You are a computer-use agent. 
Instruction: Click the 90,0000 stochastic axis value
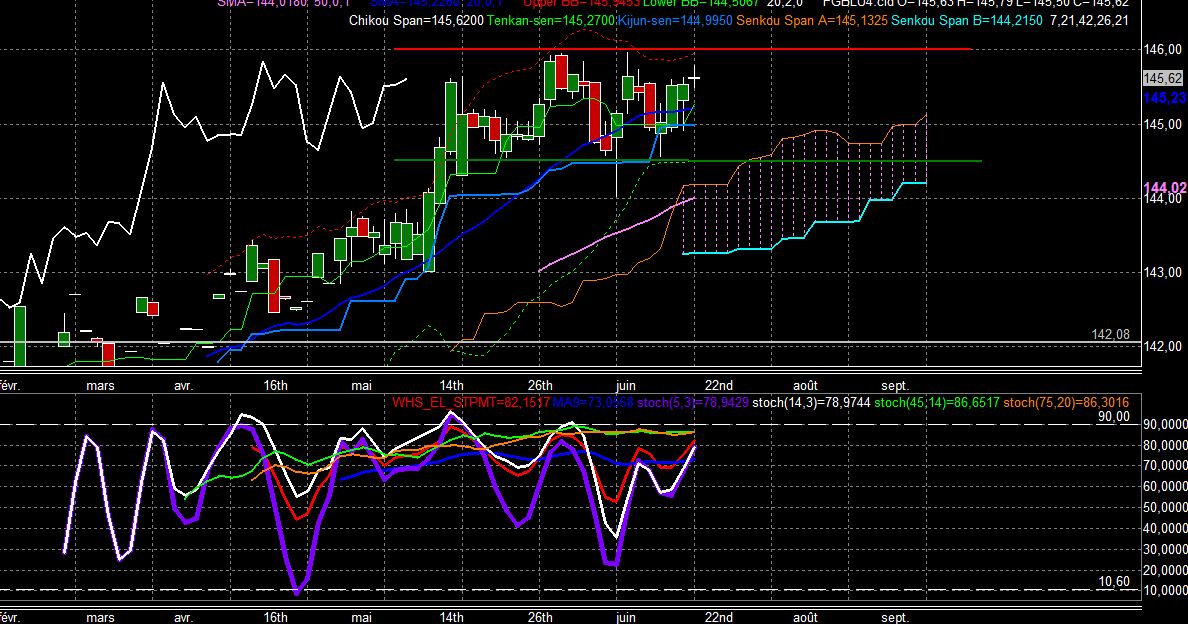click(x=1165, y=426)
